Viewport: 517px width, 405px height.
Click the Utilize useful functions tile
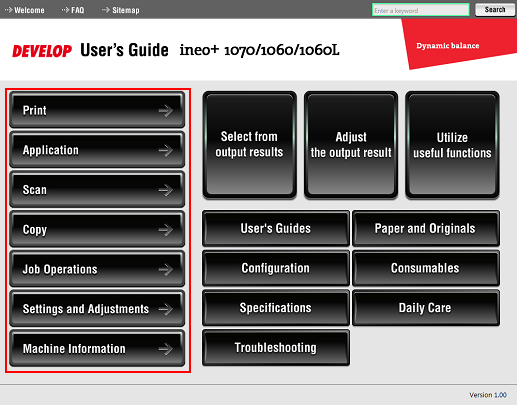point(452,145)
